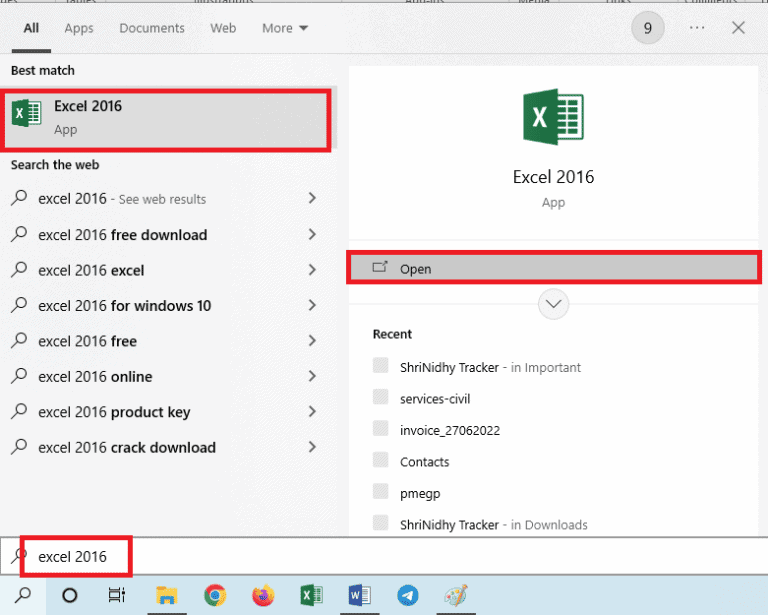The height and width of the screenshot is (615, 768).
Task: Choose suggestion 'excel 2016 free download'
Action: (122, 235)
